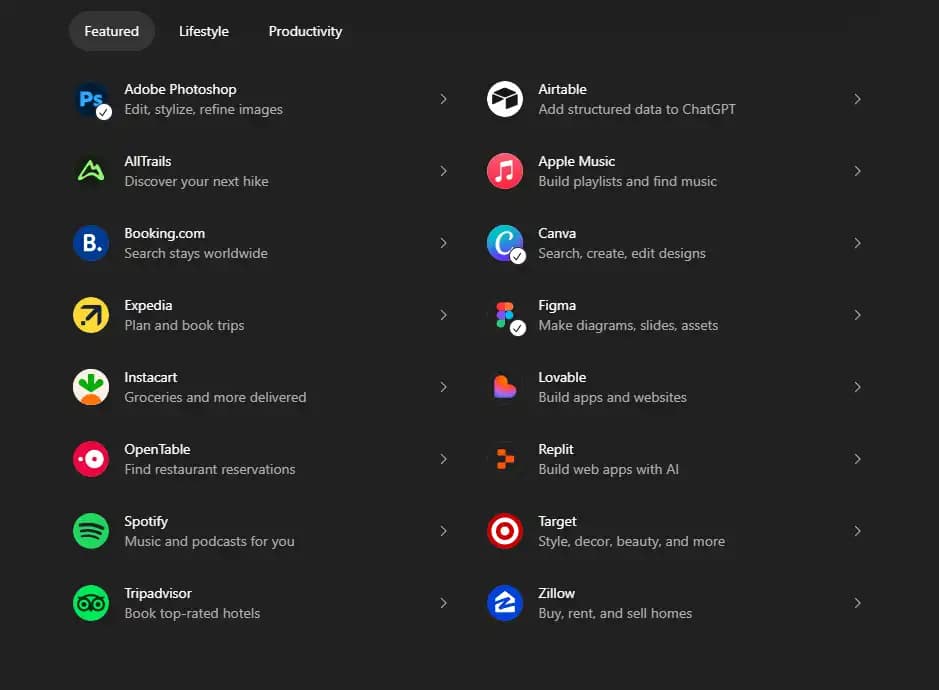Click 'Buy, rent, and sell homes' text
The height and width of the screenshot is (690, 939).
coord(615,613)
